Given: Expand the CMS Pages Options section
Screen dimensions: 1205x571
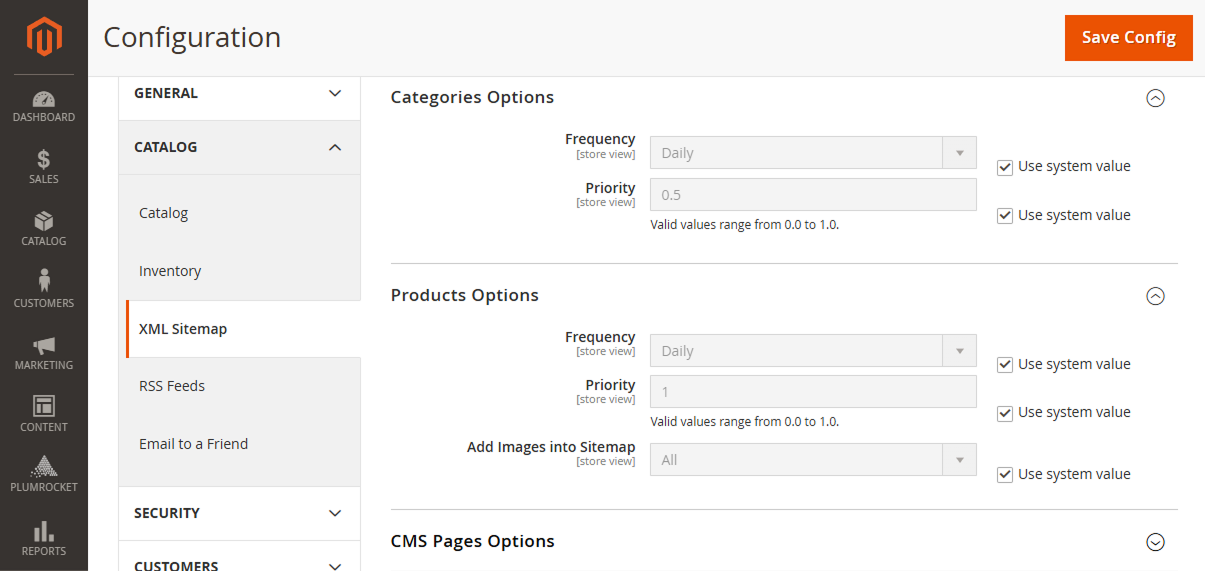Looking at the screenshot, I should click(1155, 542).
